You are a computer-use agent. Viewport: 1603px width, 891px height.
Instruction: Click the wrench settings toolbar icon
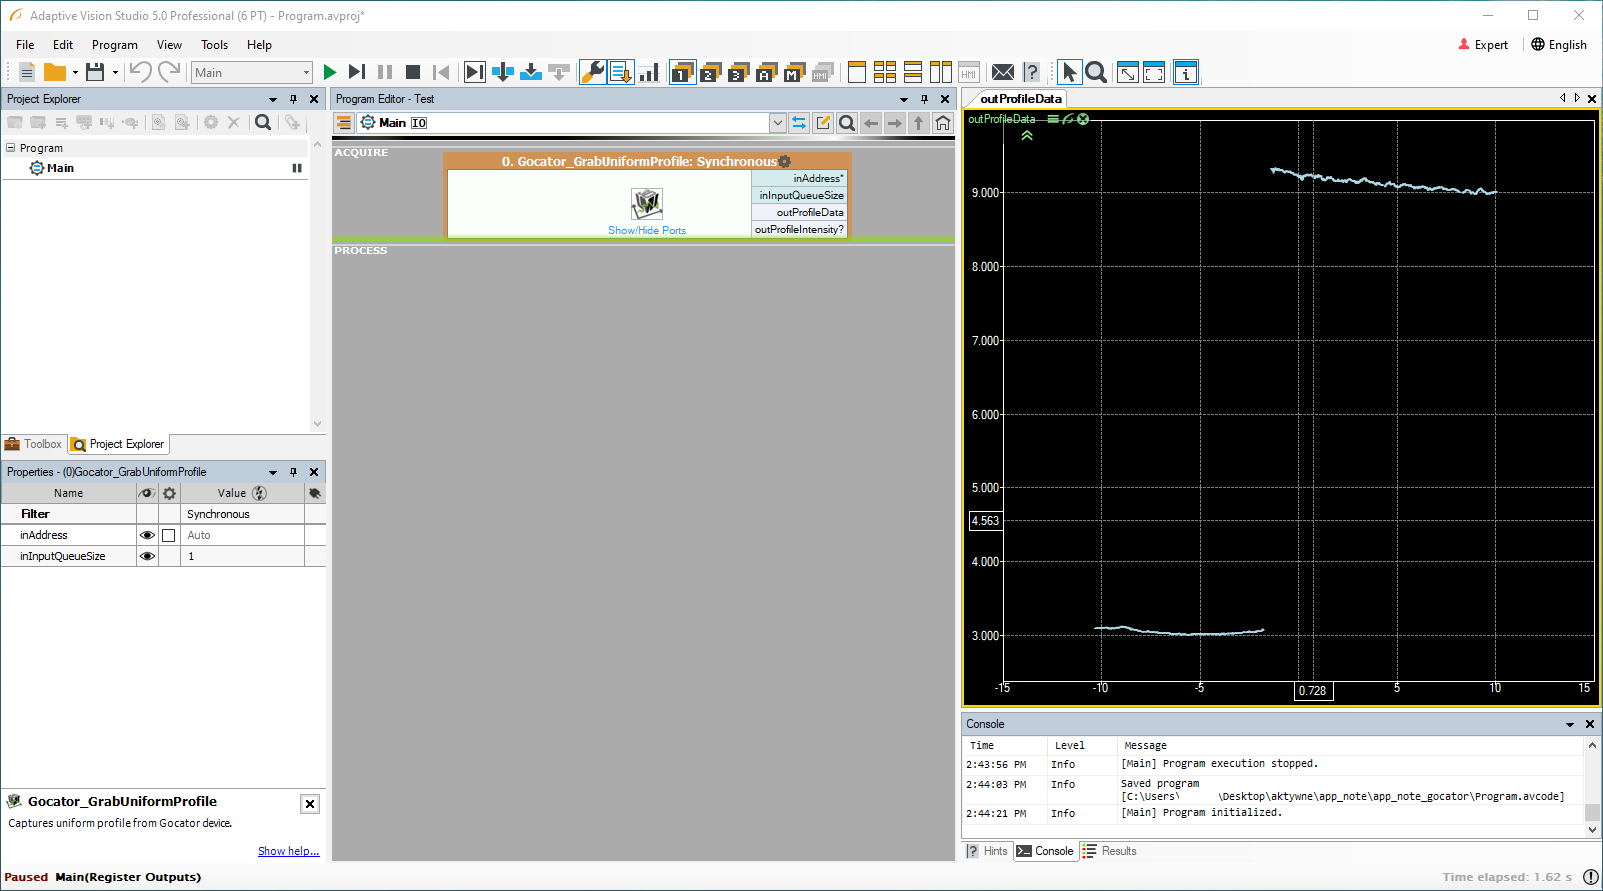pos(592,72)
